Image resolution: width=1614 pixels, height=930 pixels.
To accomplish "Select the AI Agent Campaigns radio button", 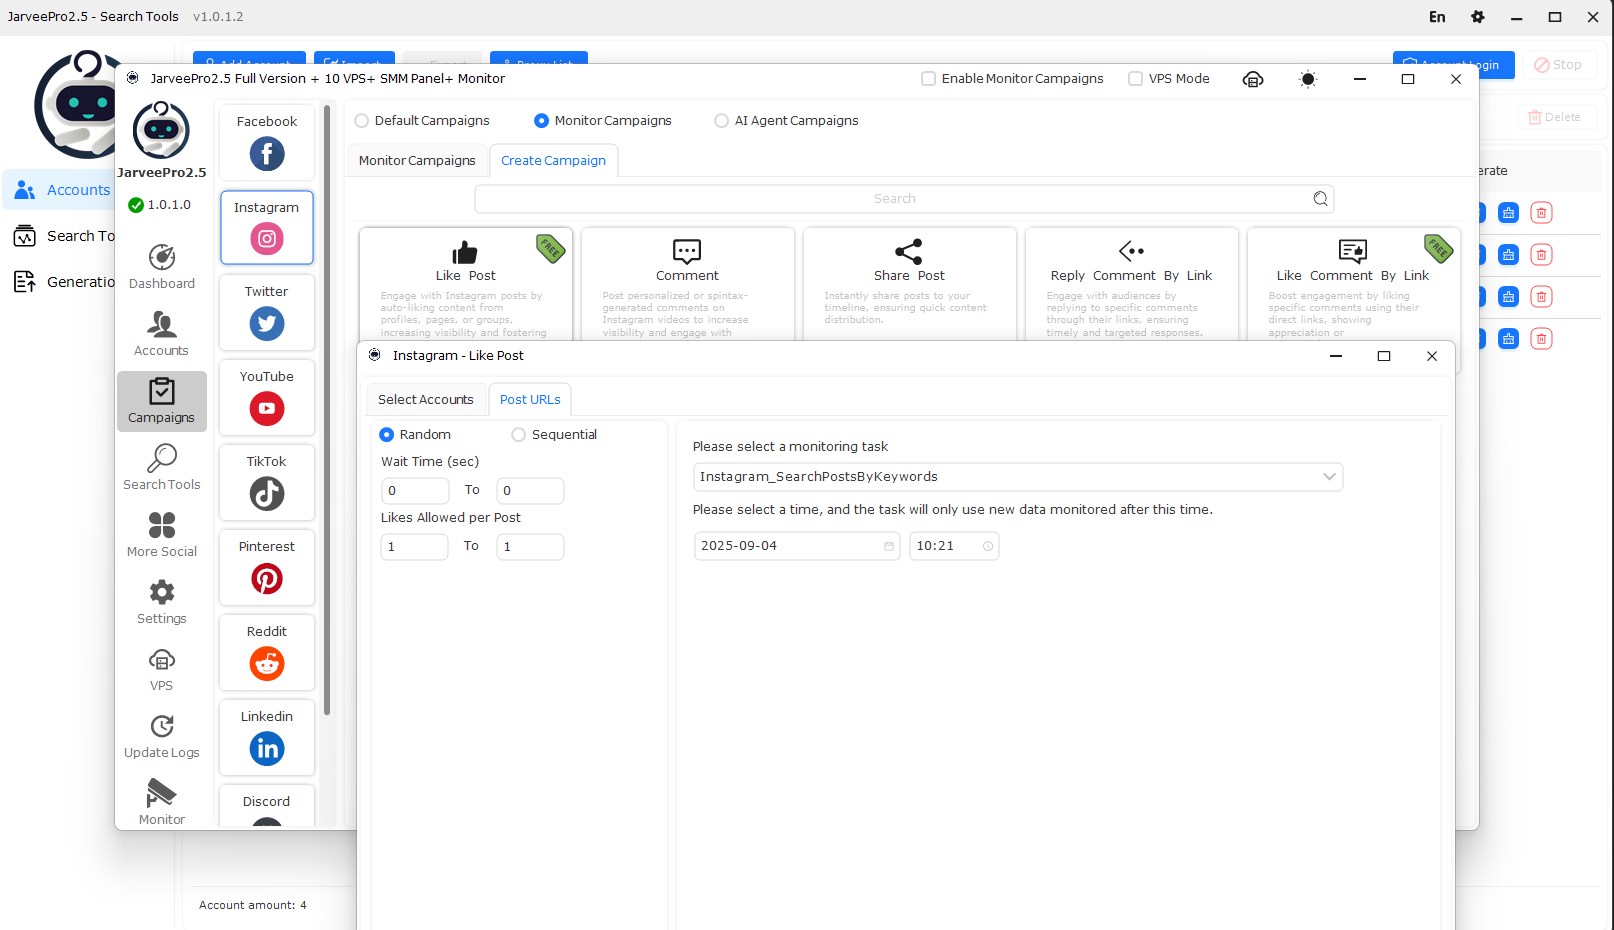I will click(x=722, y=121).
